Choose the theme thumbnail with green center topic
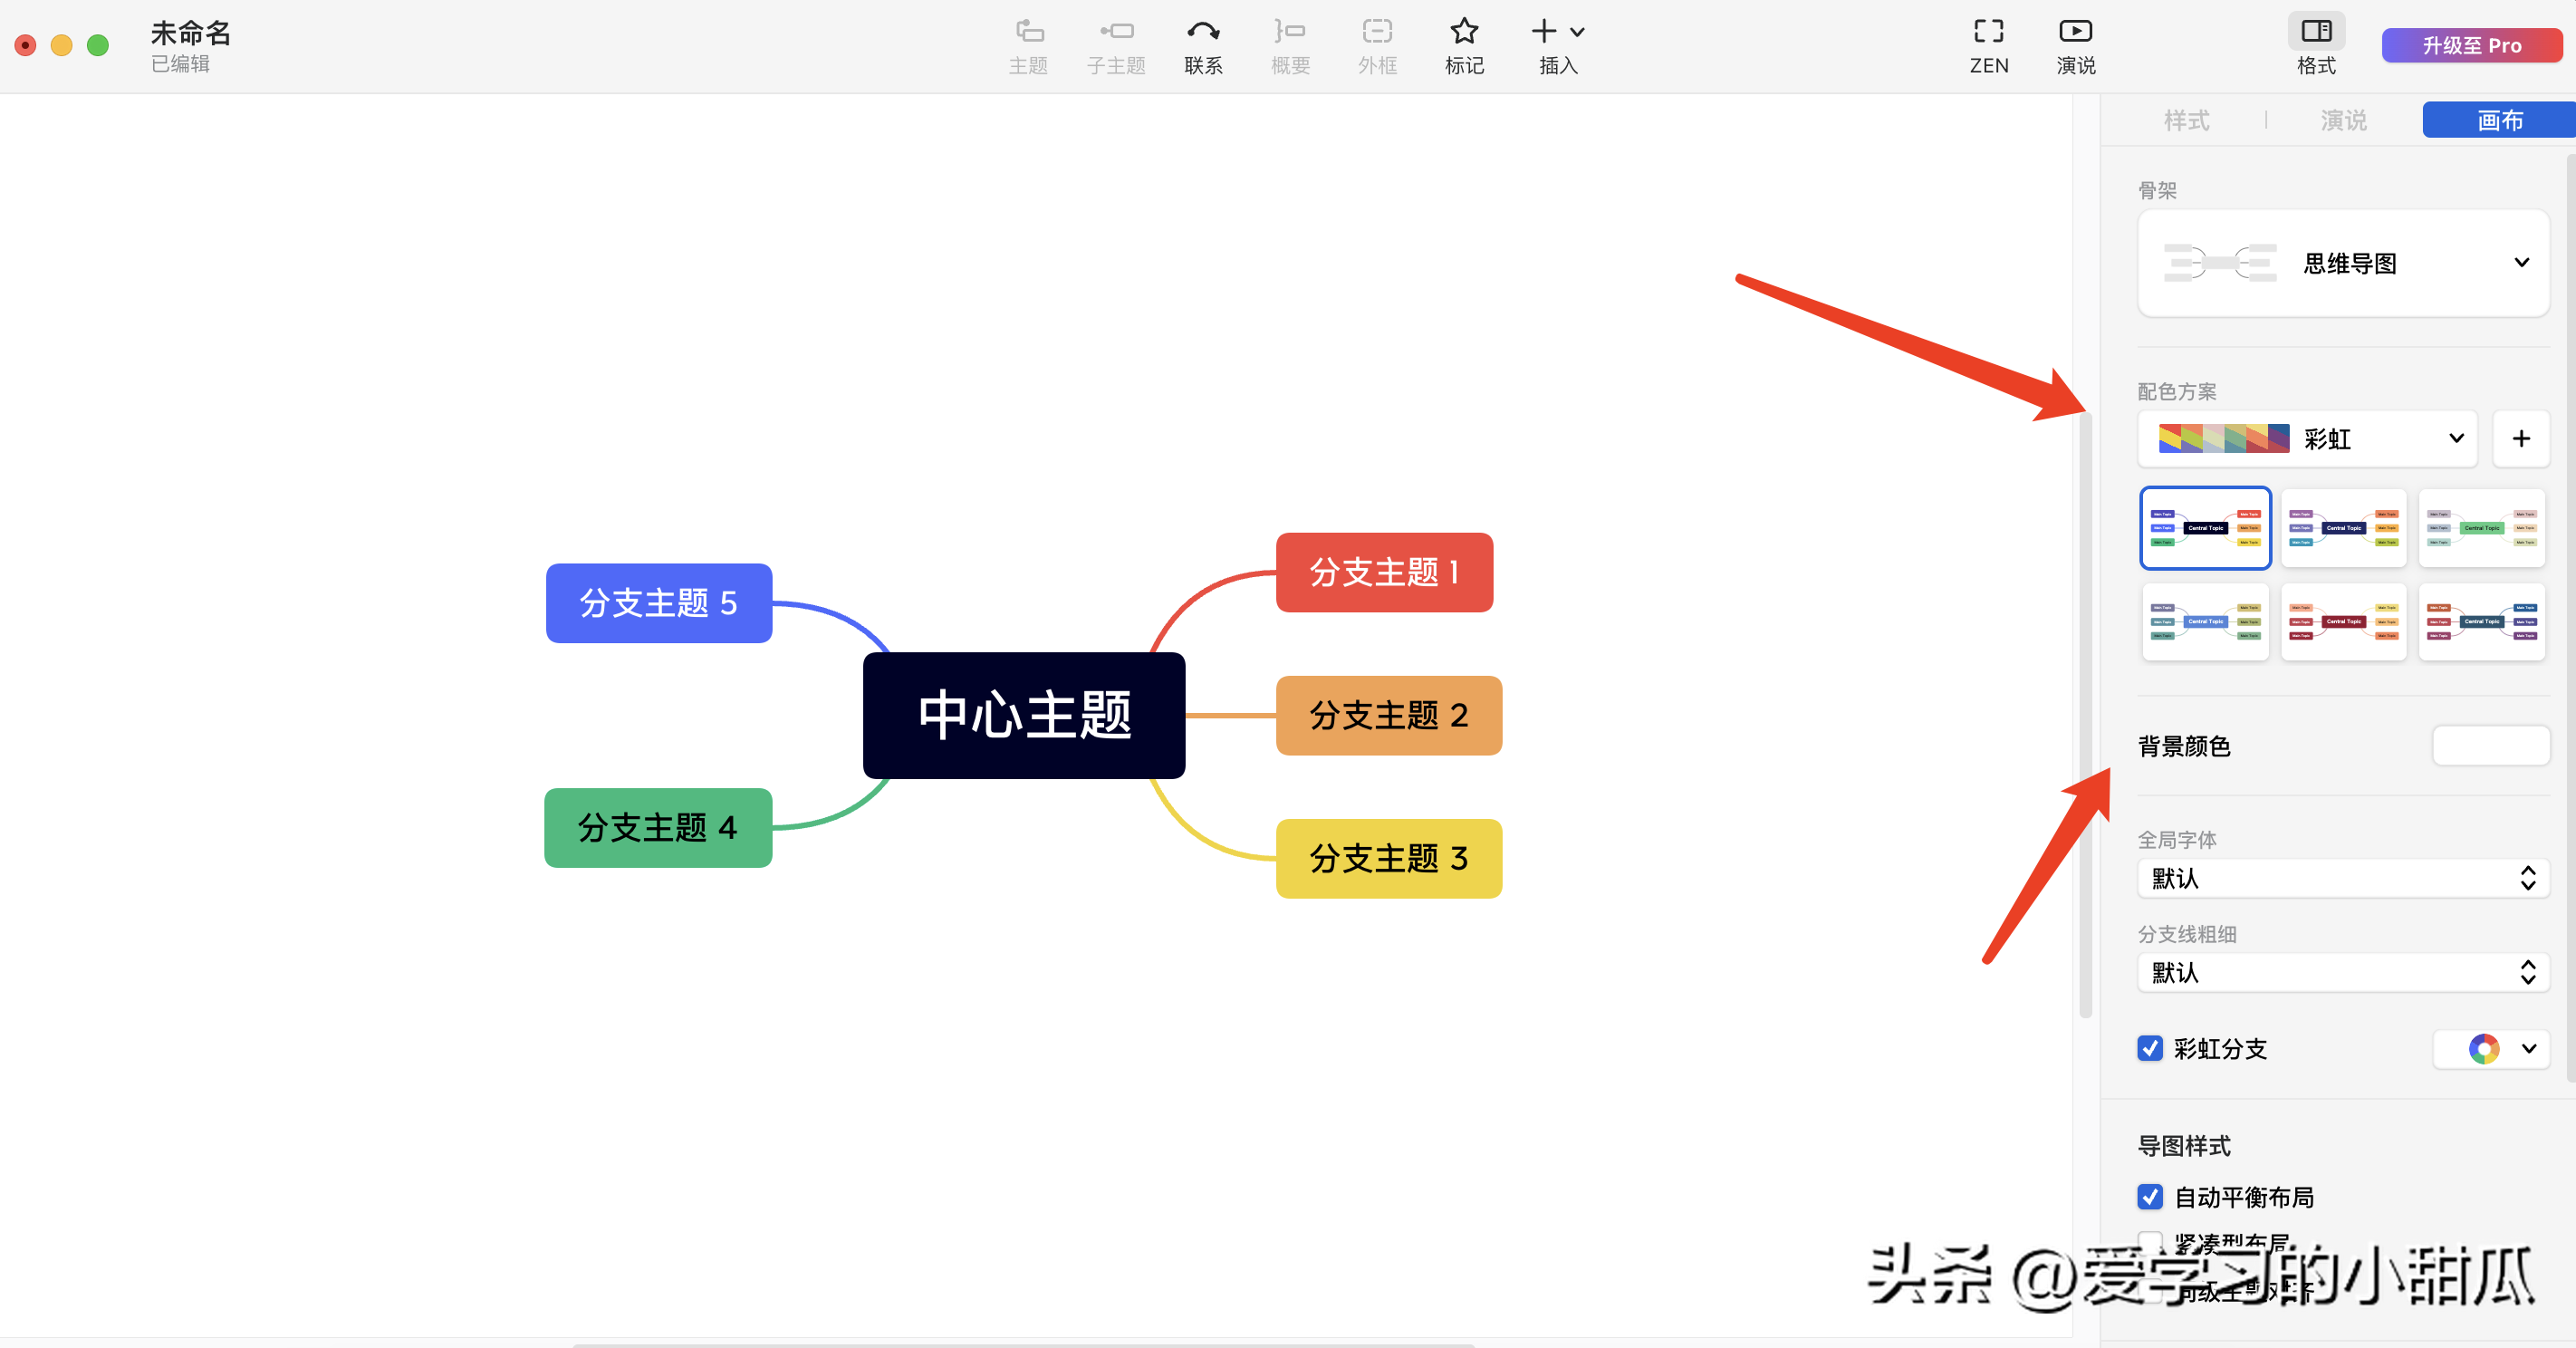Screen dimensions: 2576x1348 tap(2481, 528)
